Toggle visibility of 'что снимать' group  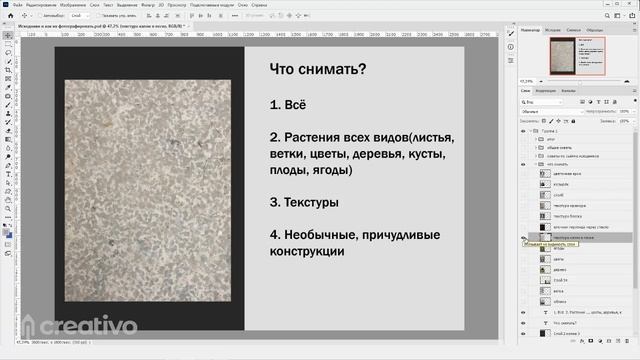(x=523, y=164)
